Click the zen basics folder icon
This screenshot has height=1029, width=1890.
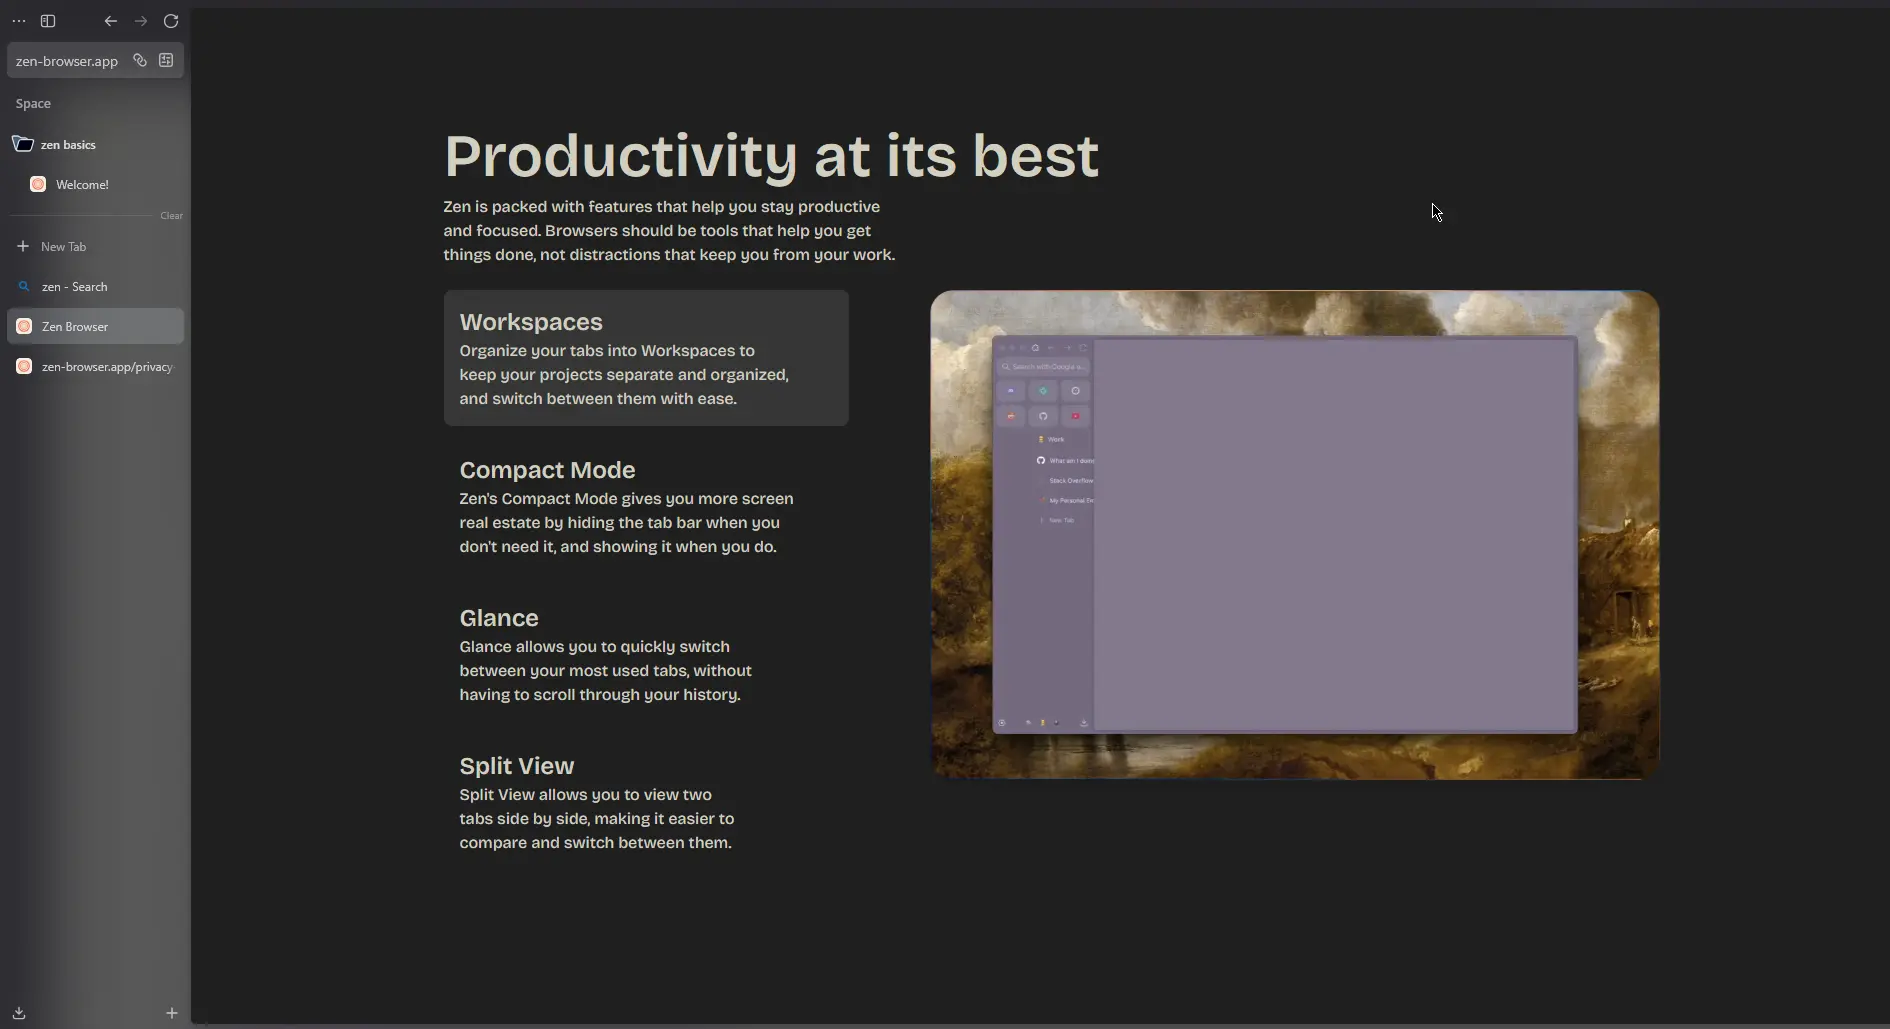pos(23,144)
